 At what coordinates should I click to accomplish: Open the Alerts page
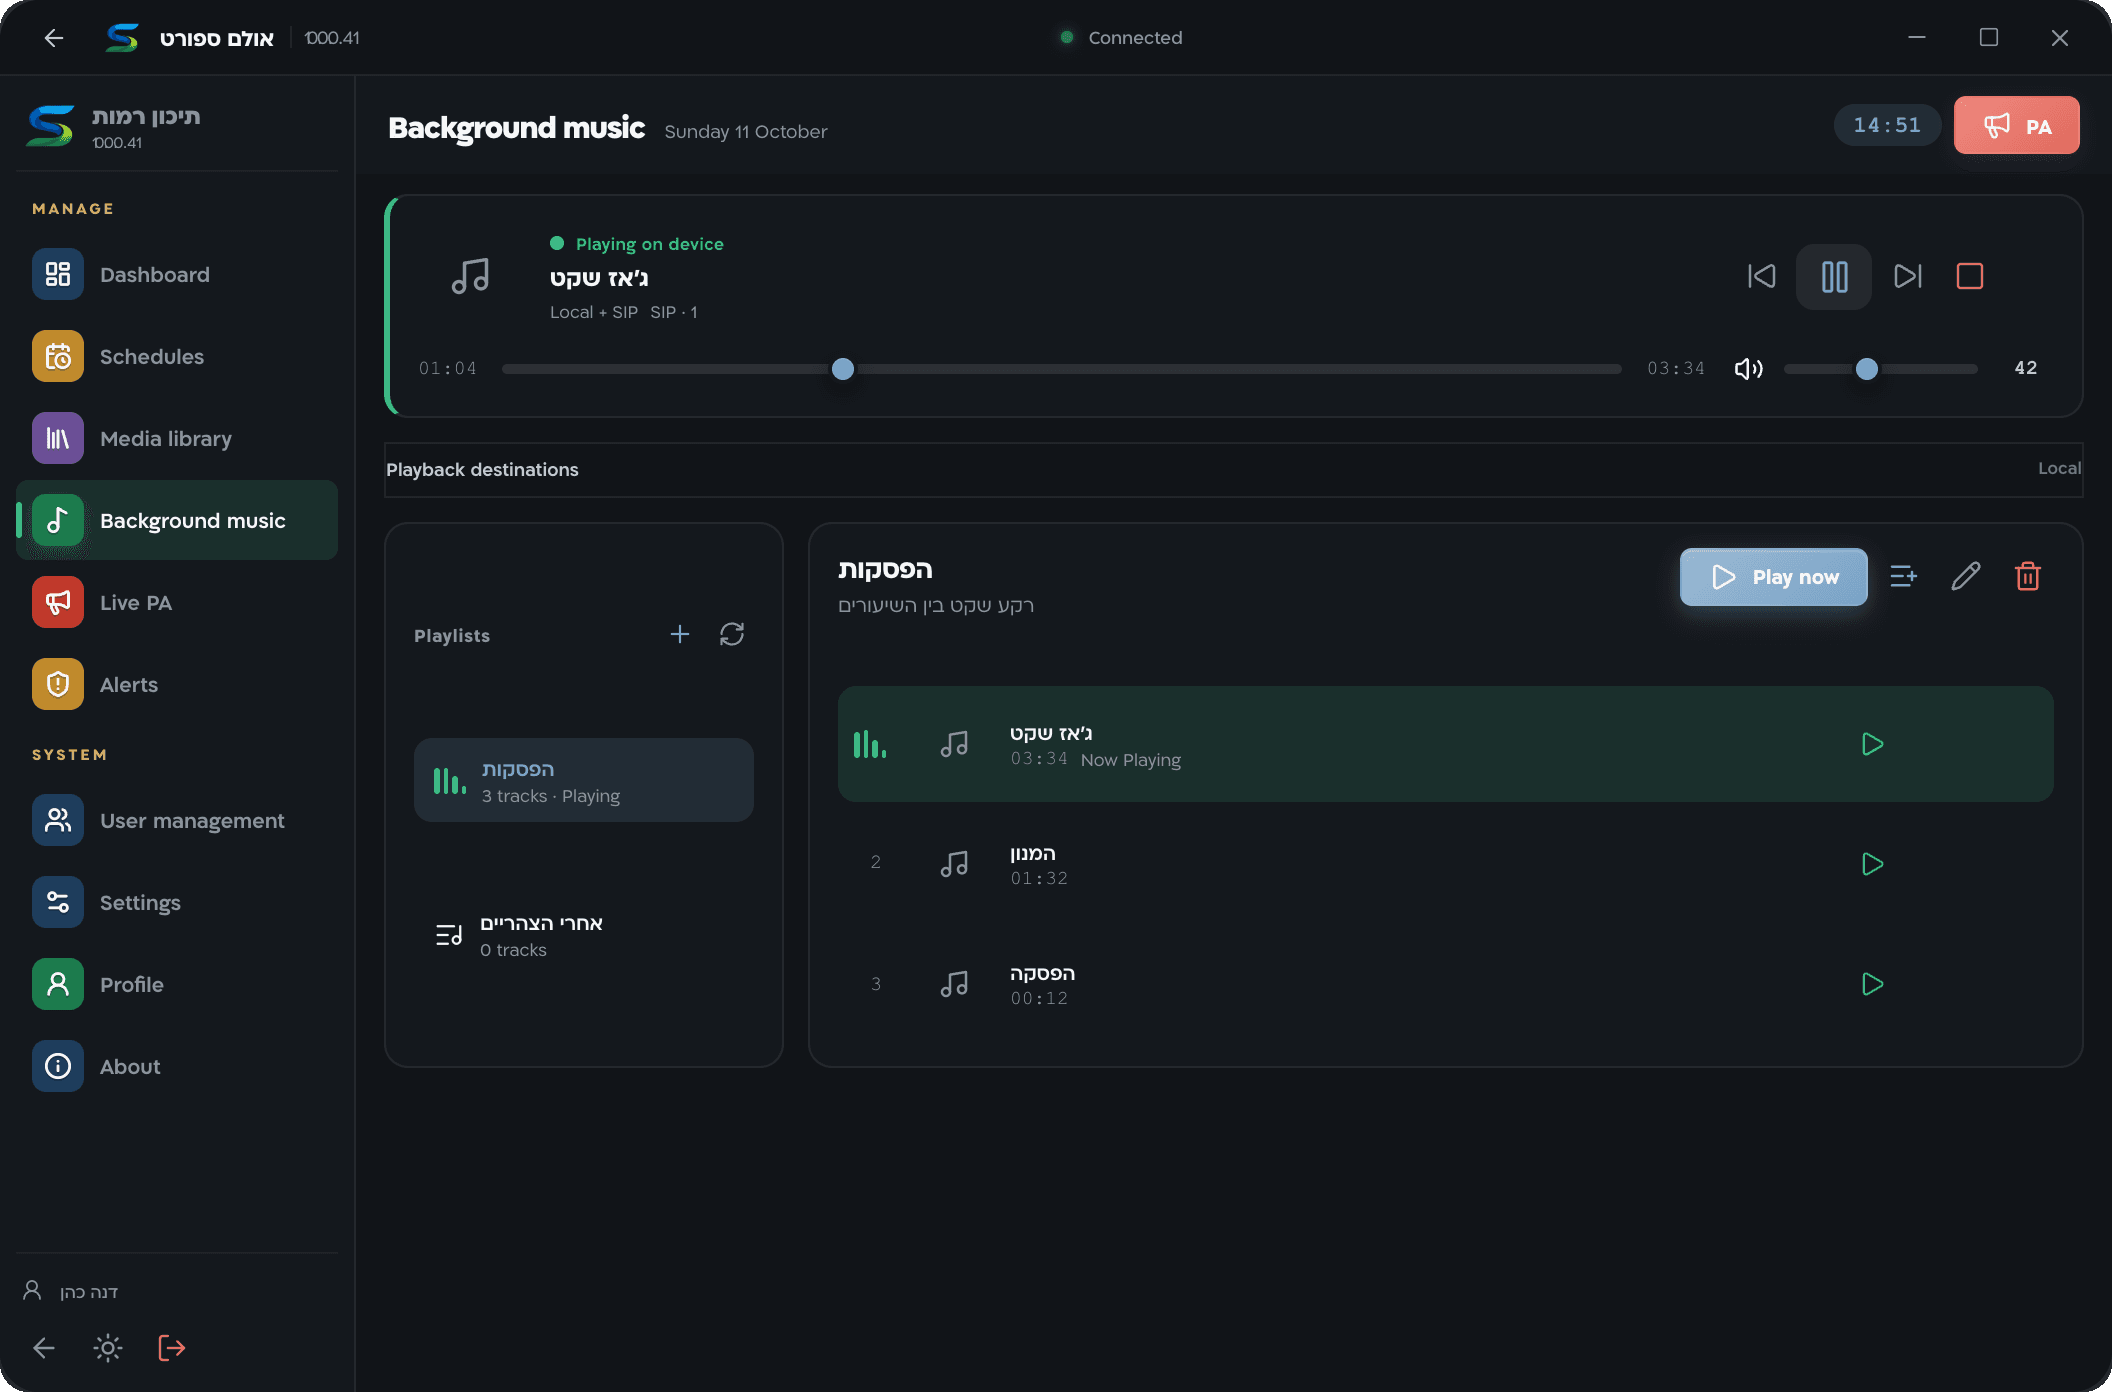point(177,684)
